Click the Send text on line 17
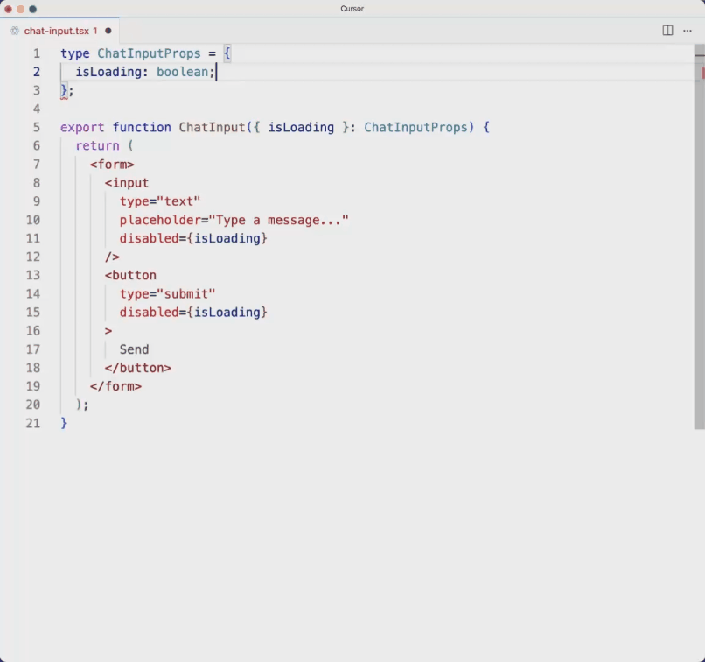This screenshot has height=662, width=705. (x=134, y=349)
